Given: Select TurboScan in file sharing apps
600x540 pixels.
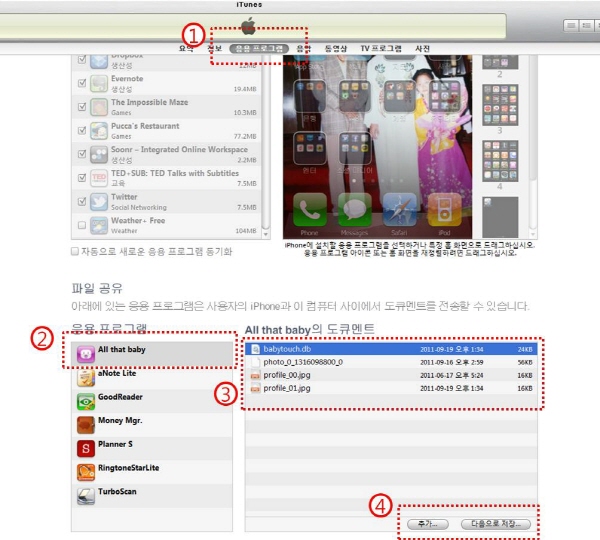Looking at the screenshot, I should tap(152, 496).
